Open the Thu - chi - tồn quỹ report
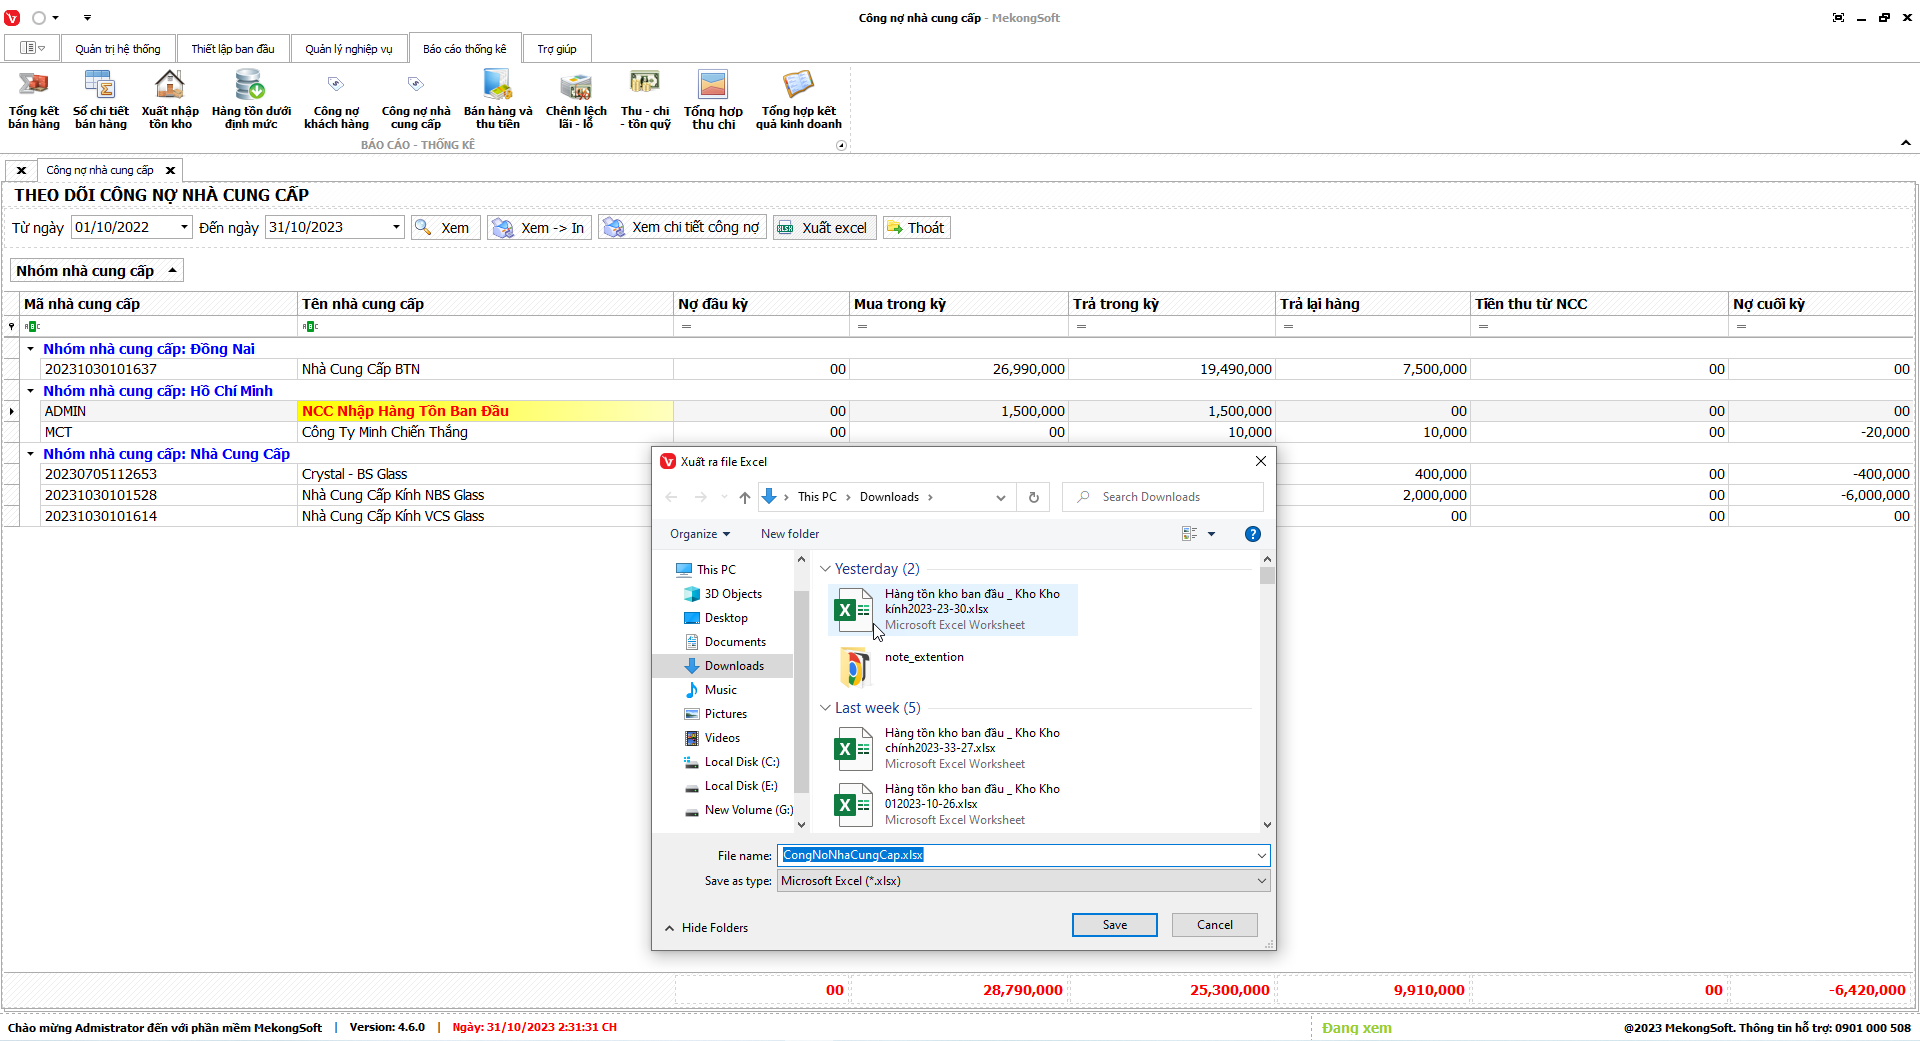Image resolution: width=1920 pixels, height=1041 pixels. (645, 100)
